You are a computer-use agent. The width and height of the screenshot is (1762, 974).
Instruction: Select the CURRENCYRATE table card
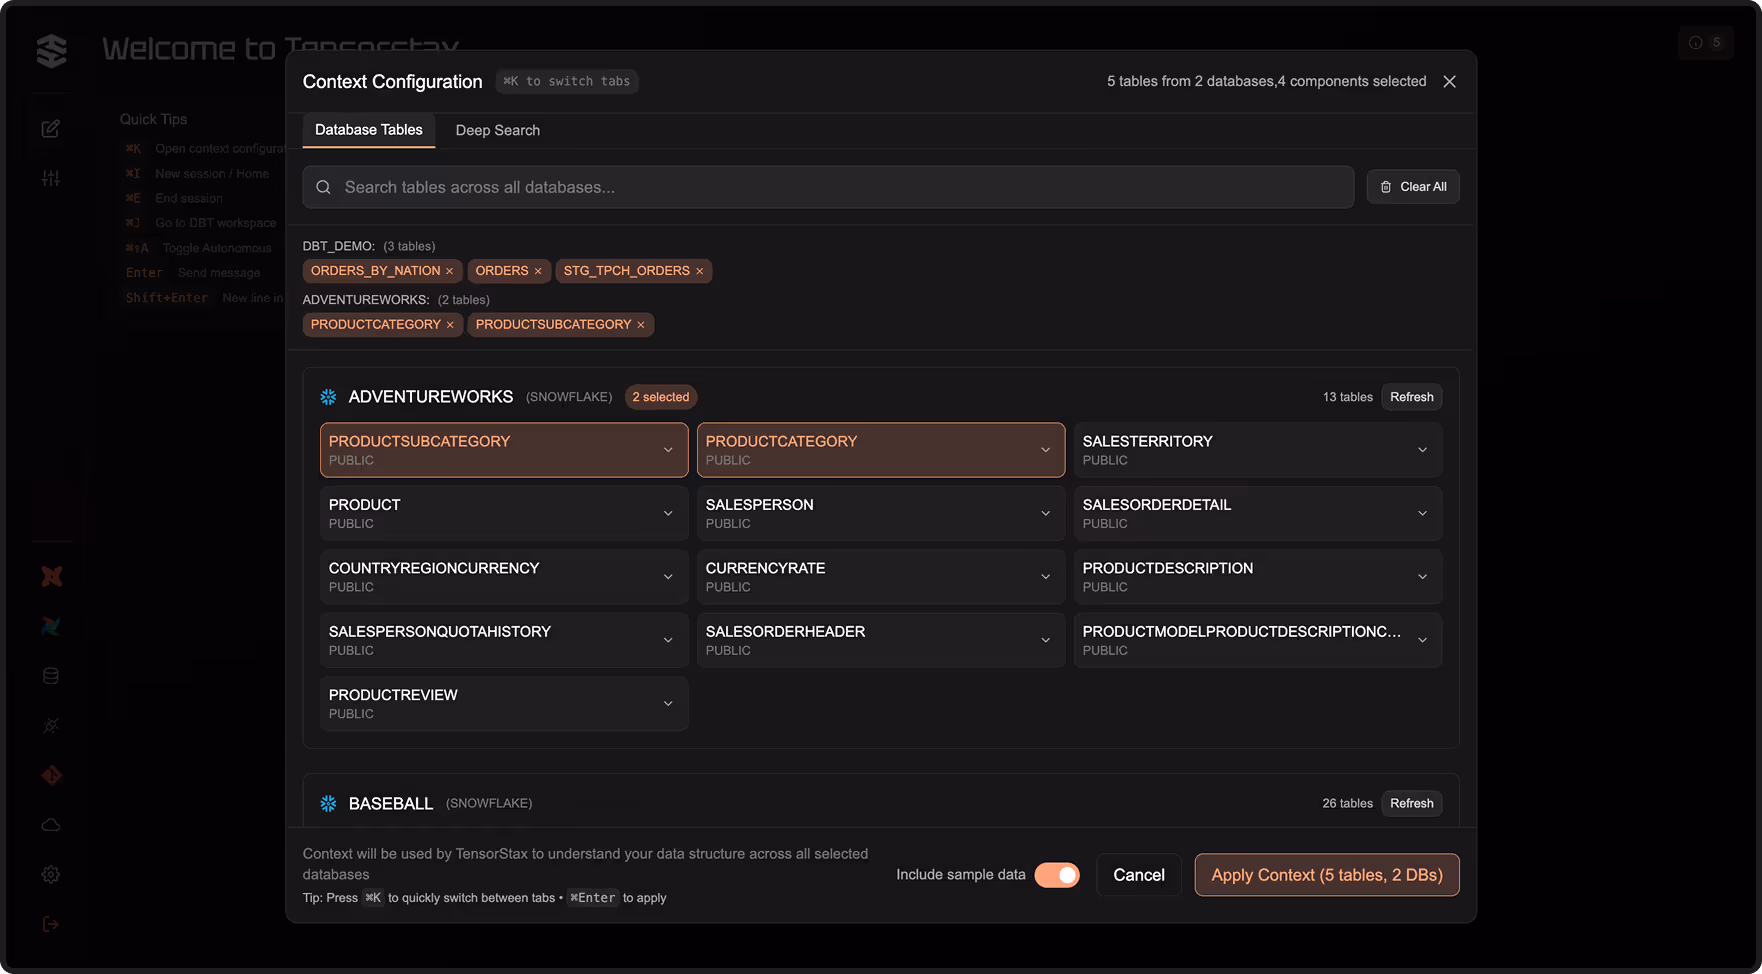pyautogui.click(x=881, y=577)
